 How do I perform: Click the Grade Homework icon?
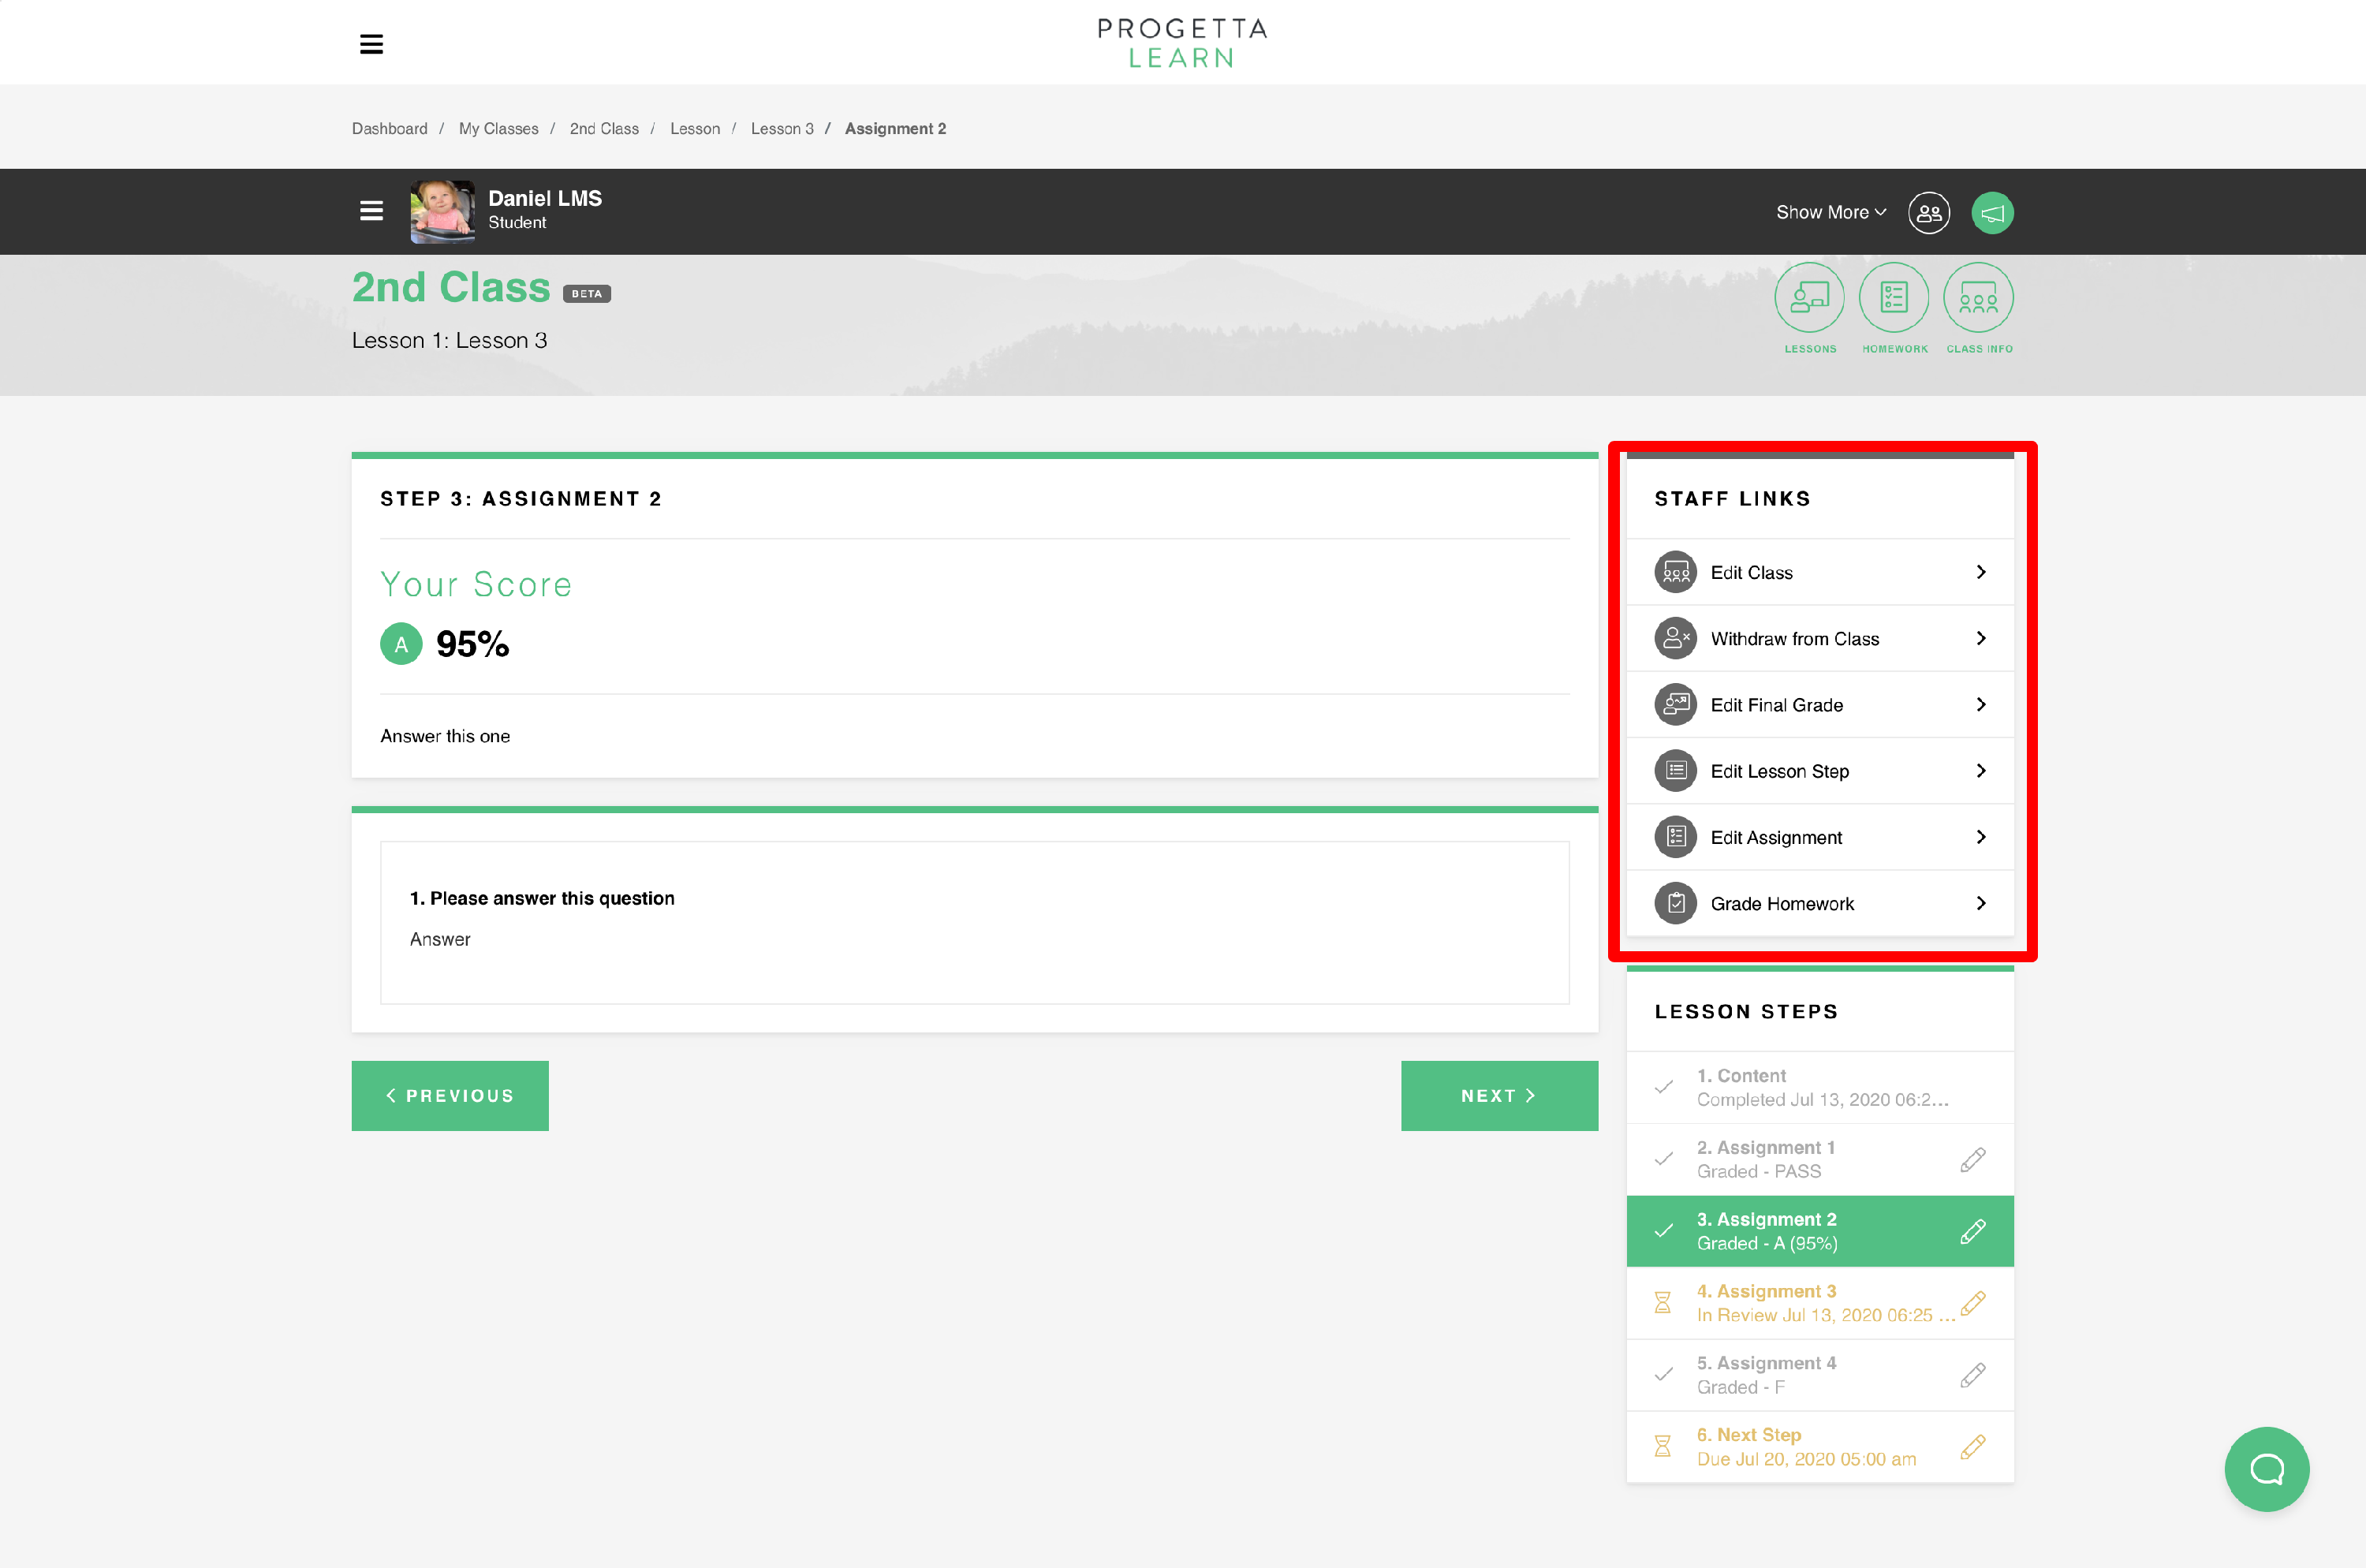pos(1676,903)
